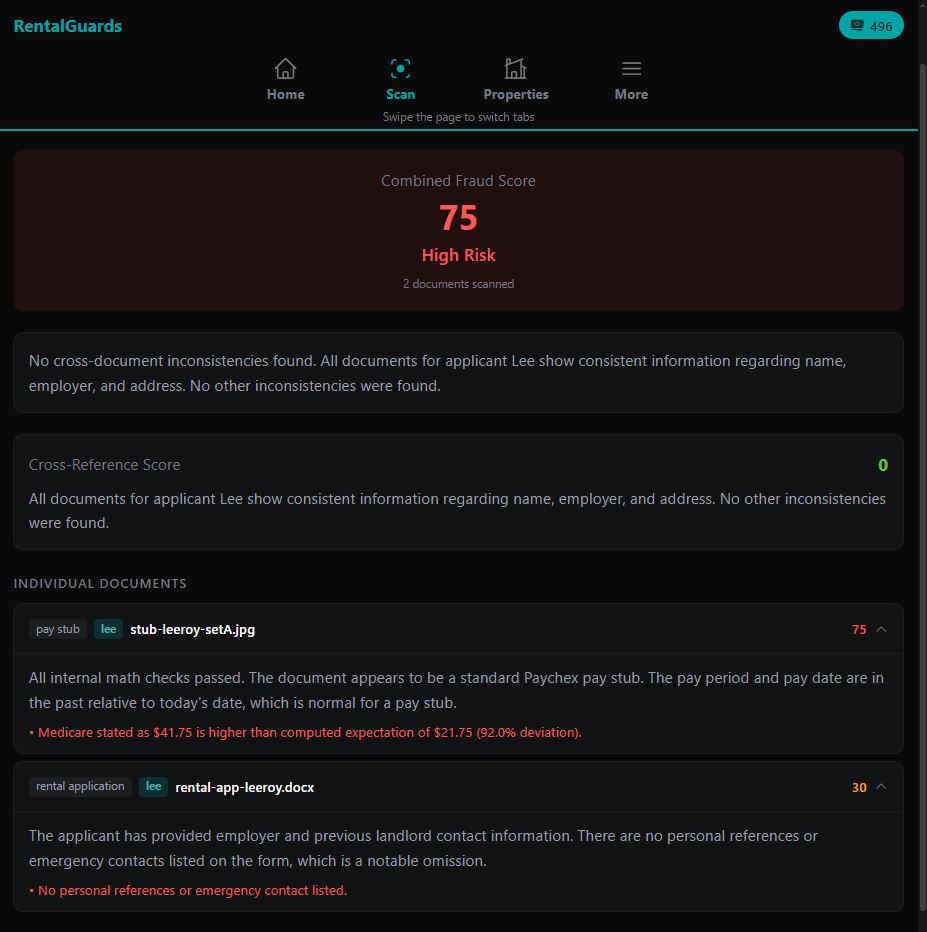The image size is (927, 932).
Task: Click the active Scan tab icon
Action: tap(400, 68)
